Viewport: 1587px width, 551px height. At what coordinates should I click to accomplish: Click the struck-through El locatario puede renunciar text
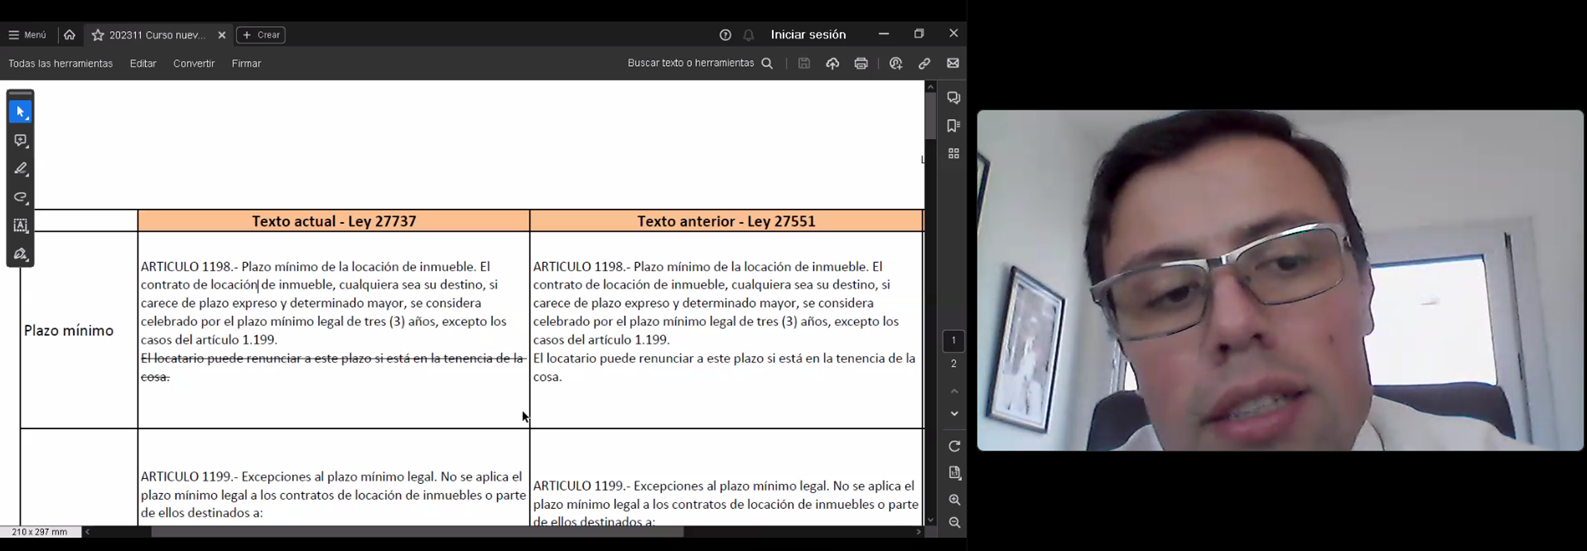[333, 367]
